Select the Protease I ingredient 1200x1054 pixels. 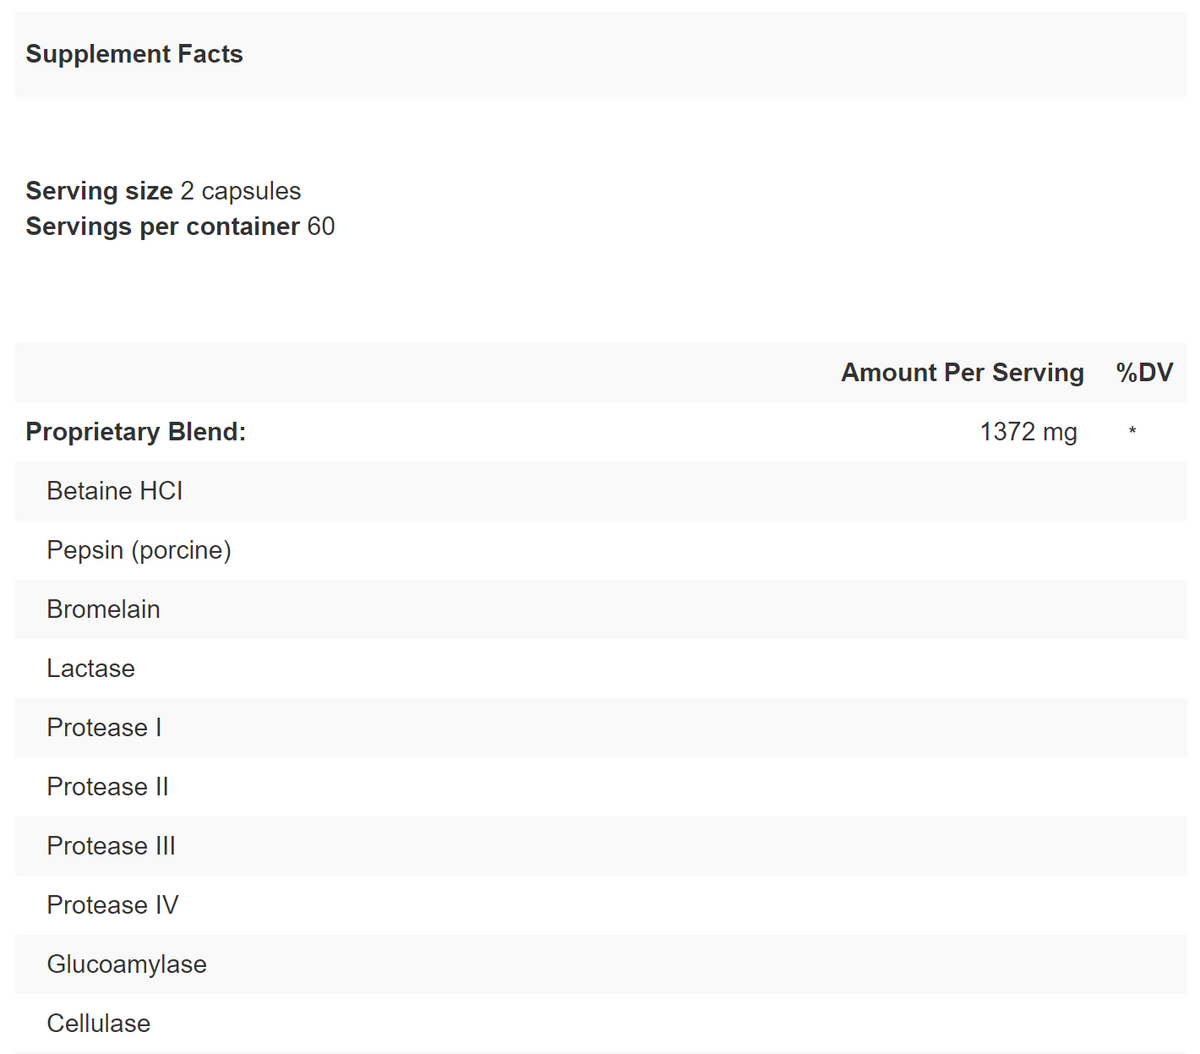(104, 728)
